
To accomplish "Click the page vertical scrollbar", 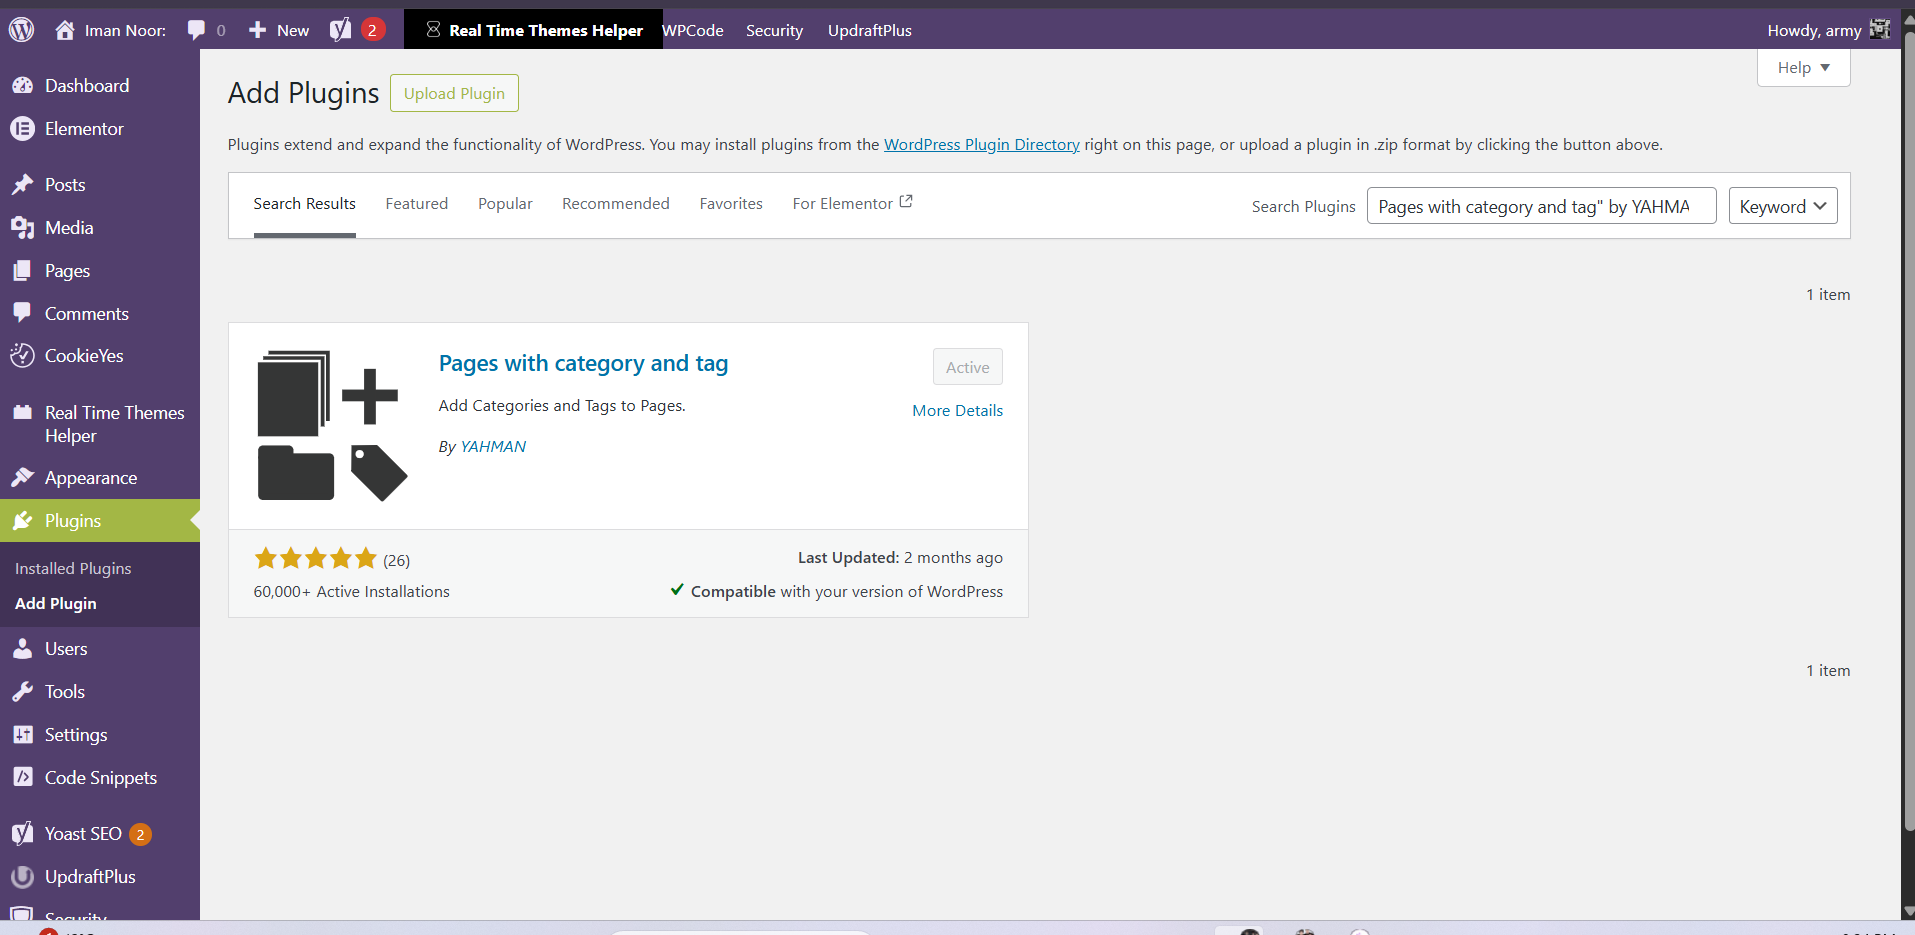I will tap(1908, 430).
